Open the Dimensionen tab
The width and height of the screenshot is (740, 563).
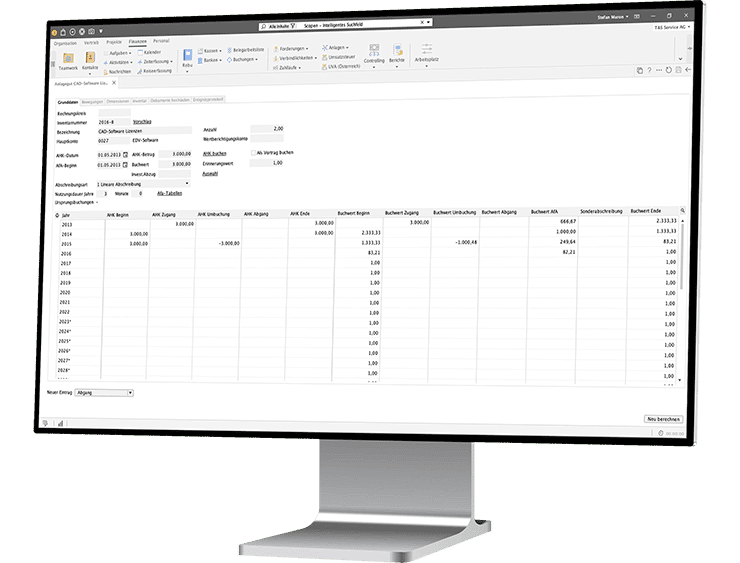[x=118, y=101]
